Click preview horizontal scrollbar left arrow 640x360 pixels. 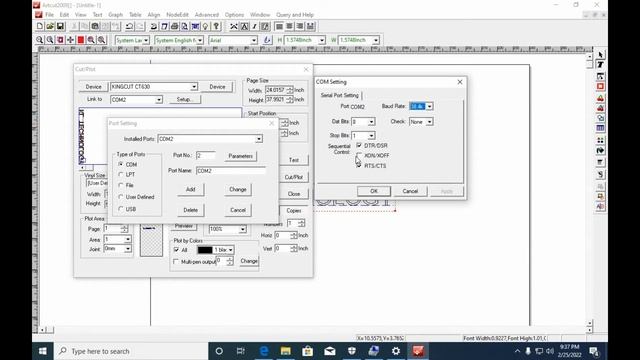(x=82, y=168)
